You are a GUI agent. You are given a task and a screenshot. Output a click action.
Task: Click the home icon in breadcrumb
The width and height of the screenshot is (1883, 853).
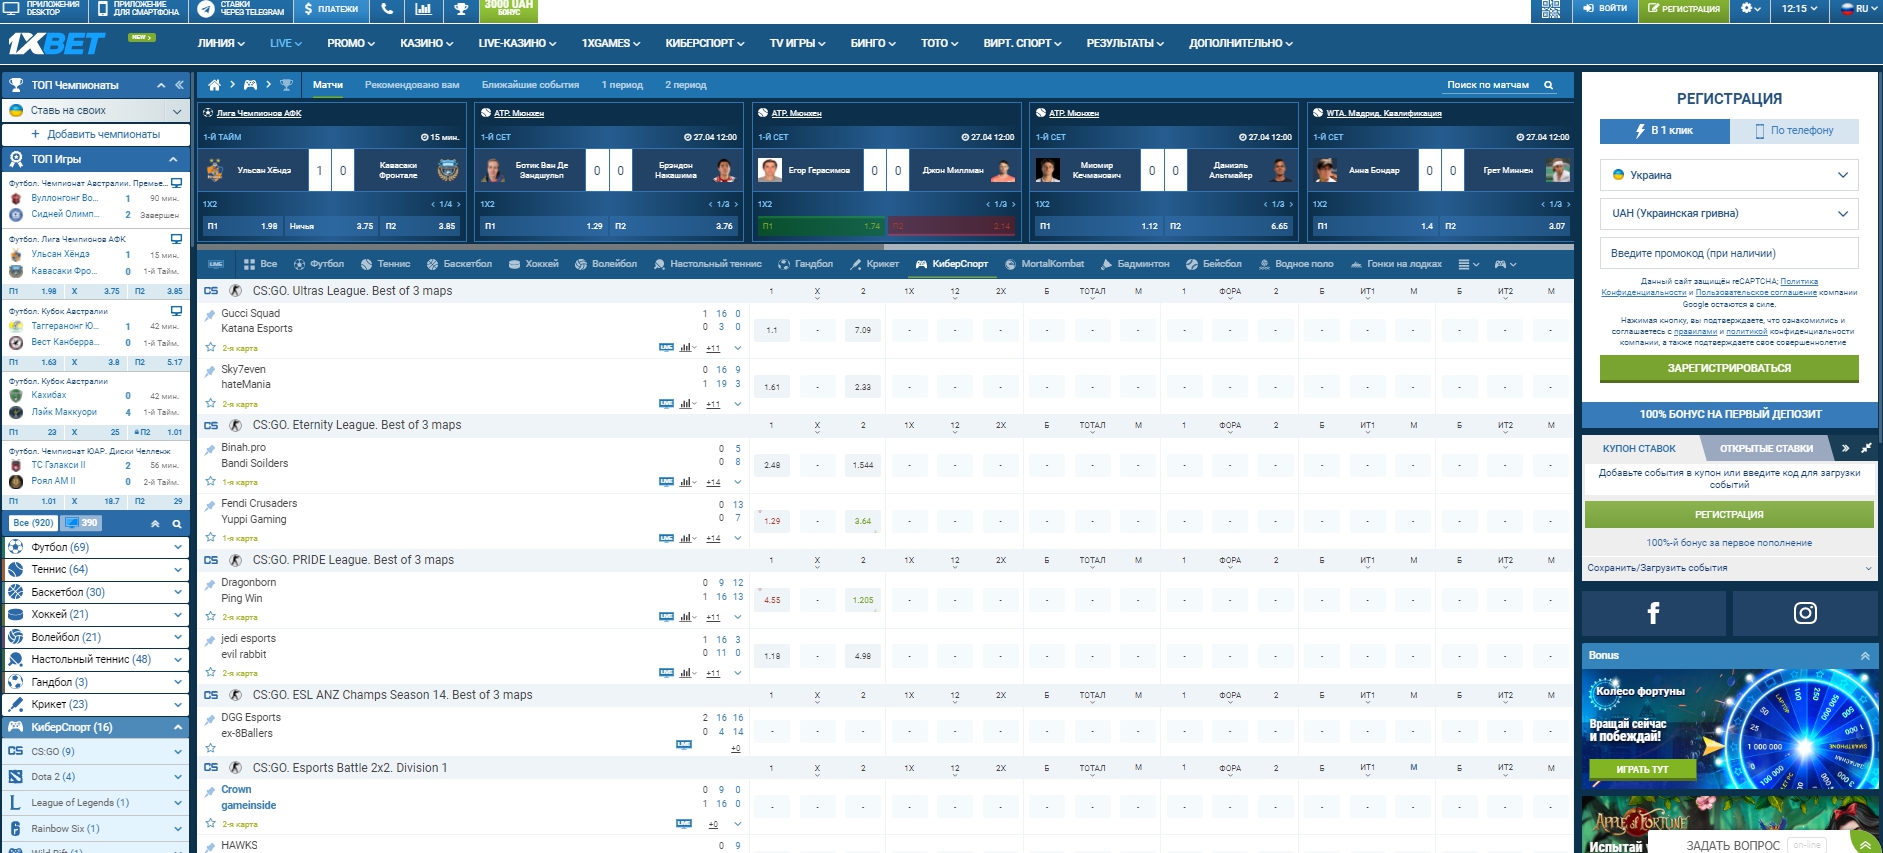[x=214, y=85]
